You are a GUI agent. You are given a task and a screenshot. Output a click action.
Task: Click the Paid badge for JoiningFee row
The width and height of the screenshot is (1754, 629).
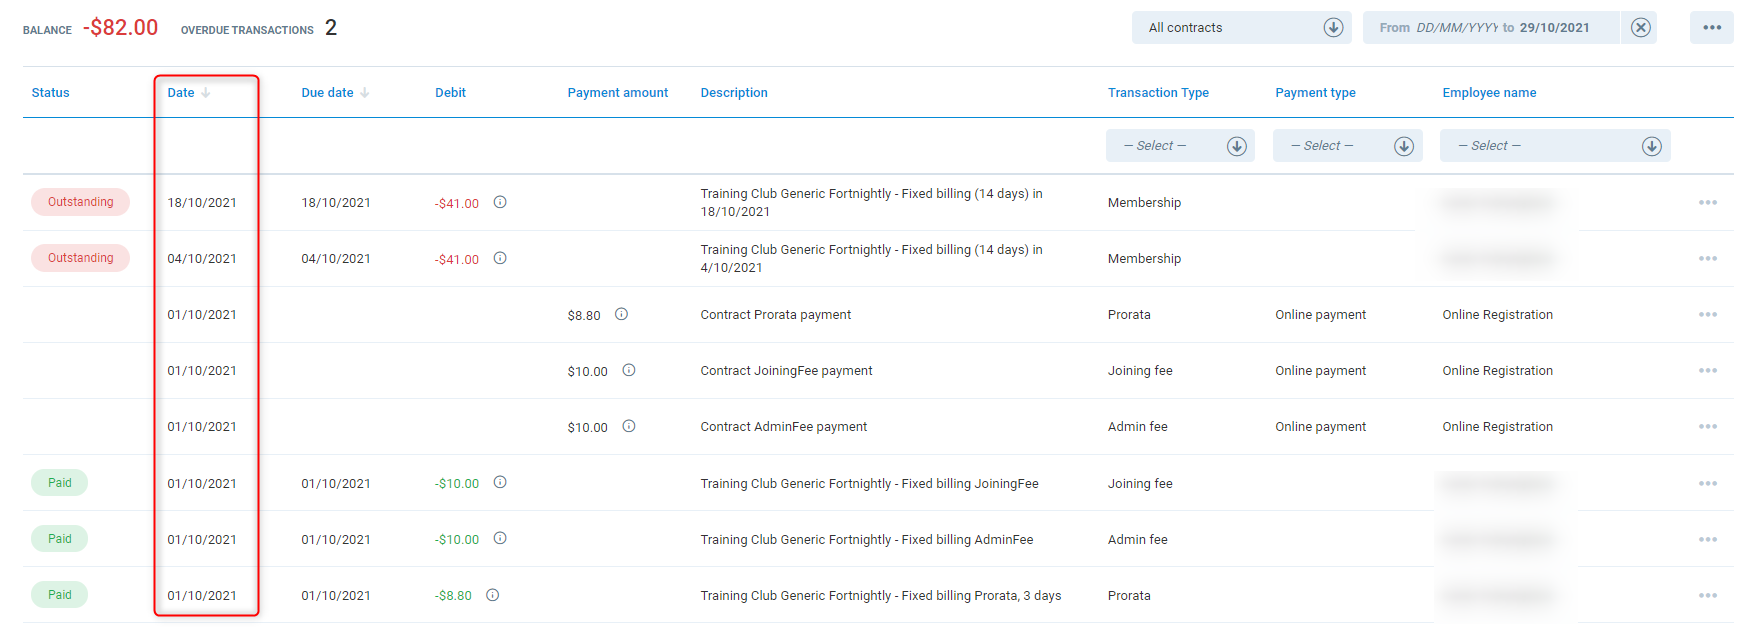pos(59,483)
